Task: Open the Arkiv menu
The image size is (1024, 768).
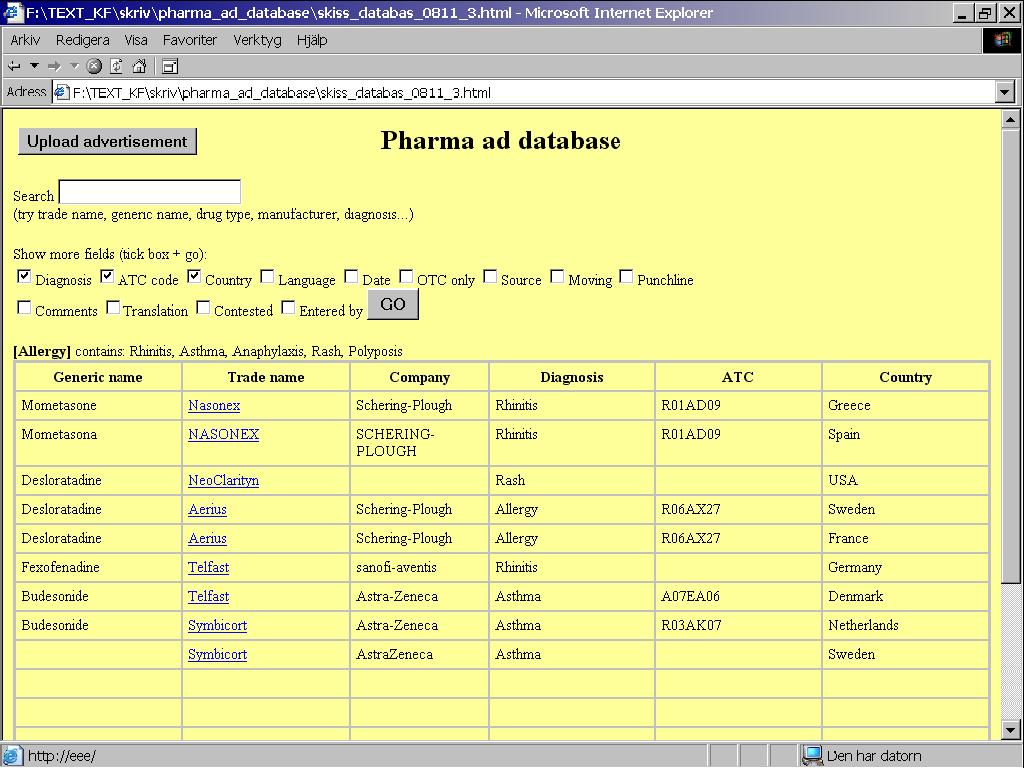Action: click(25, 40)
